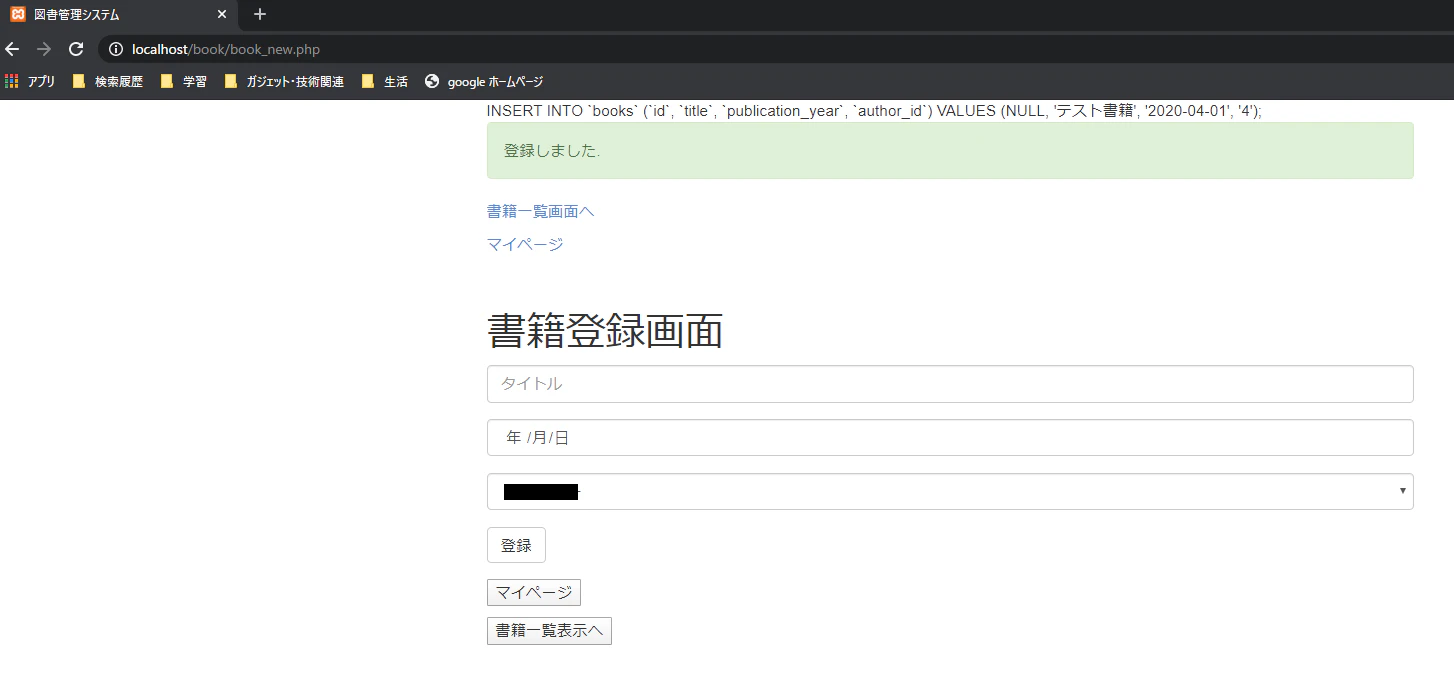Close the 図書管理システム tab

pyautogui.click(x=222, y=15)
